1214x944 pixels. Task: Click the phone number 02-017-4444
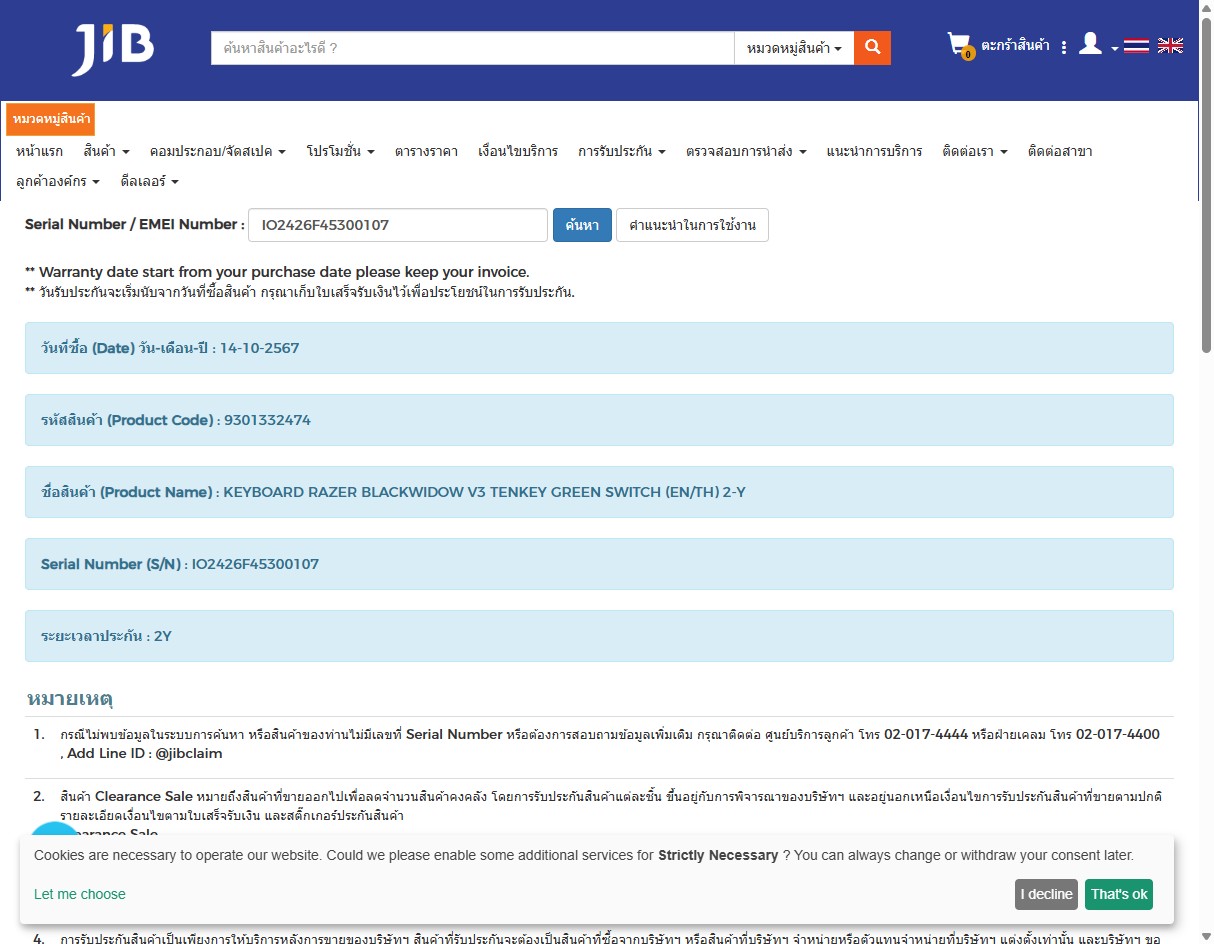click(x=926, y=734)
